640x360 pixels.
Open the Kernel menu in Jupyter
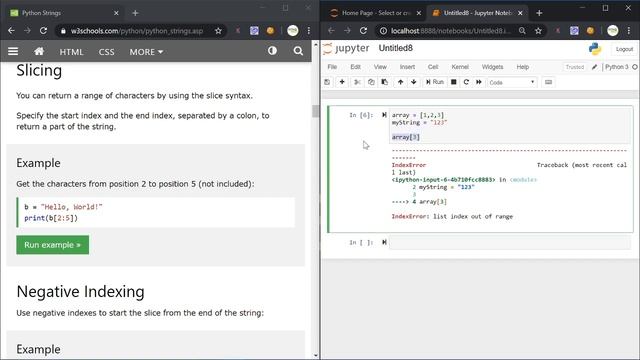point(460,67)
